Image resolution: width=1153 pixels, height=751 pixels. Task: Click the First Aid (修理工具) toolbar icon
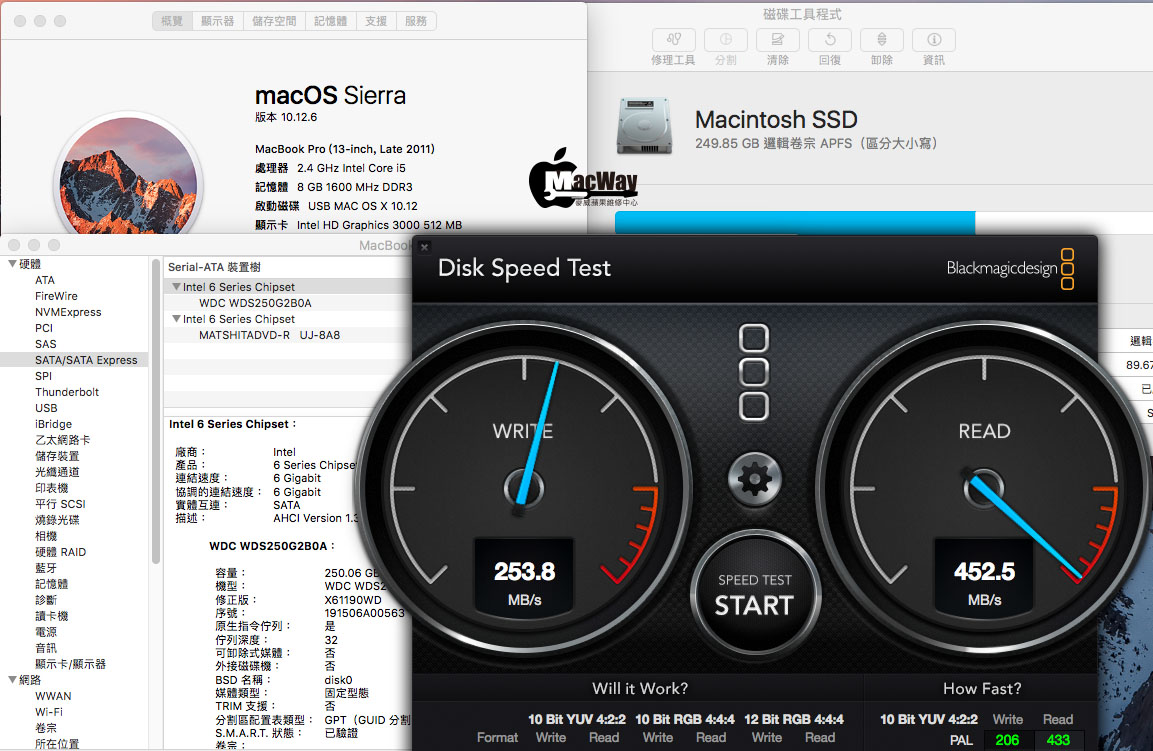coord(673,40)
